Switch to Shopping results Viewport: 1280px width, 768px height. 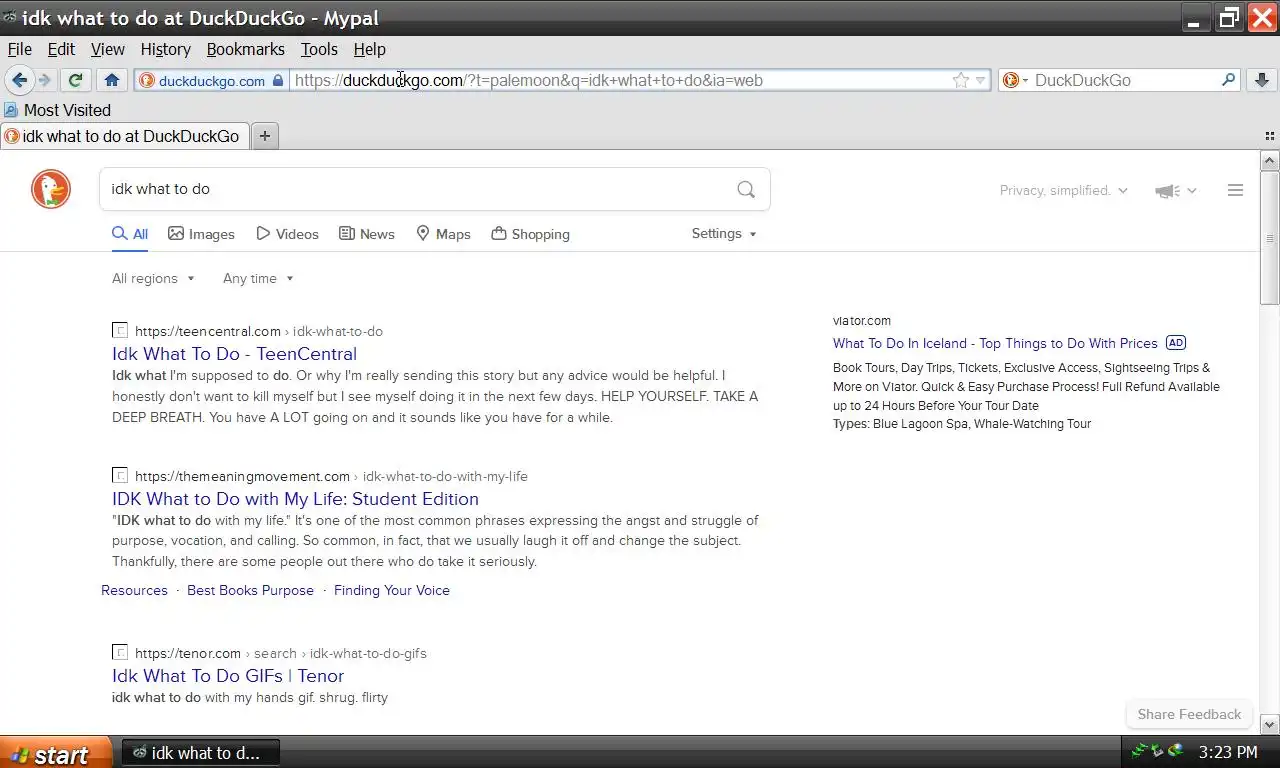(530, 234)
